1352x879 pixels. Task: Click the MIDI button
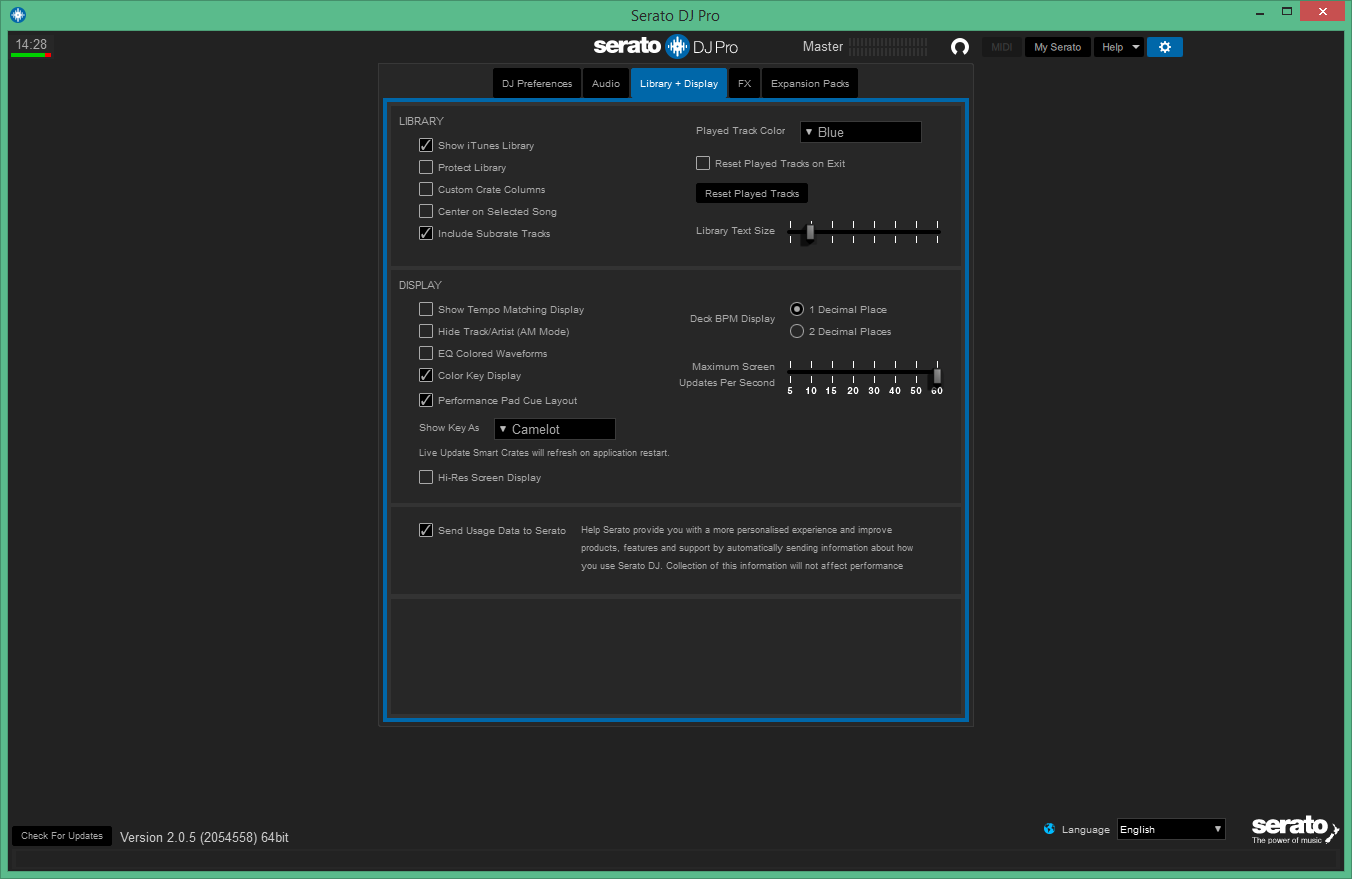[1002, 47]
